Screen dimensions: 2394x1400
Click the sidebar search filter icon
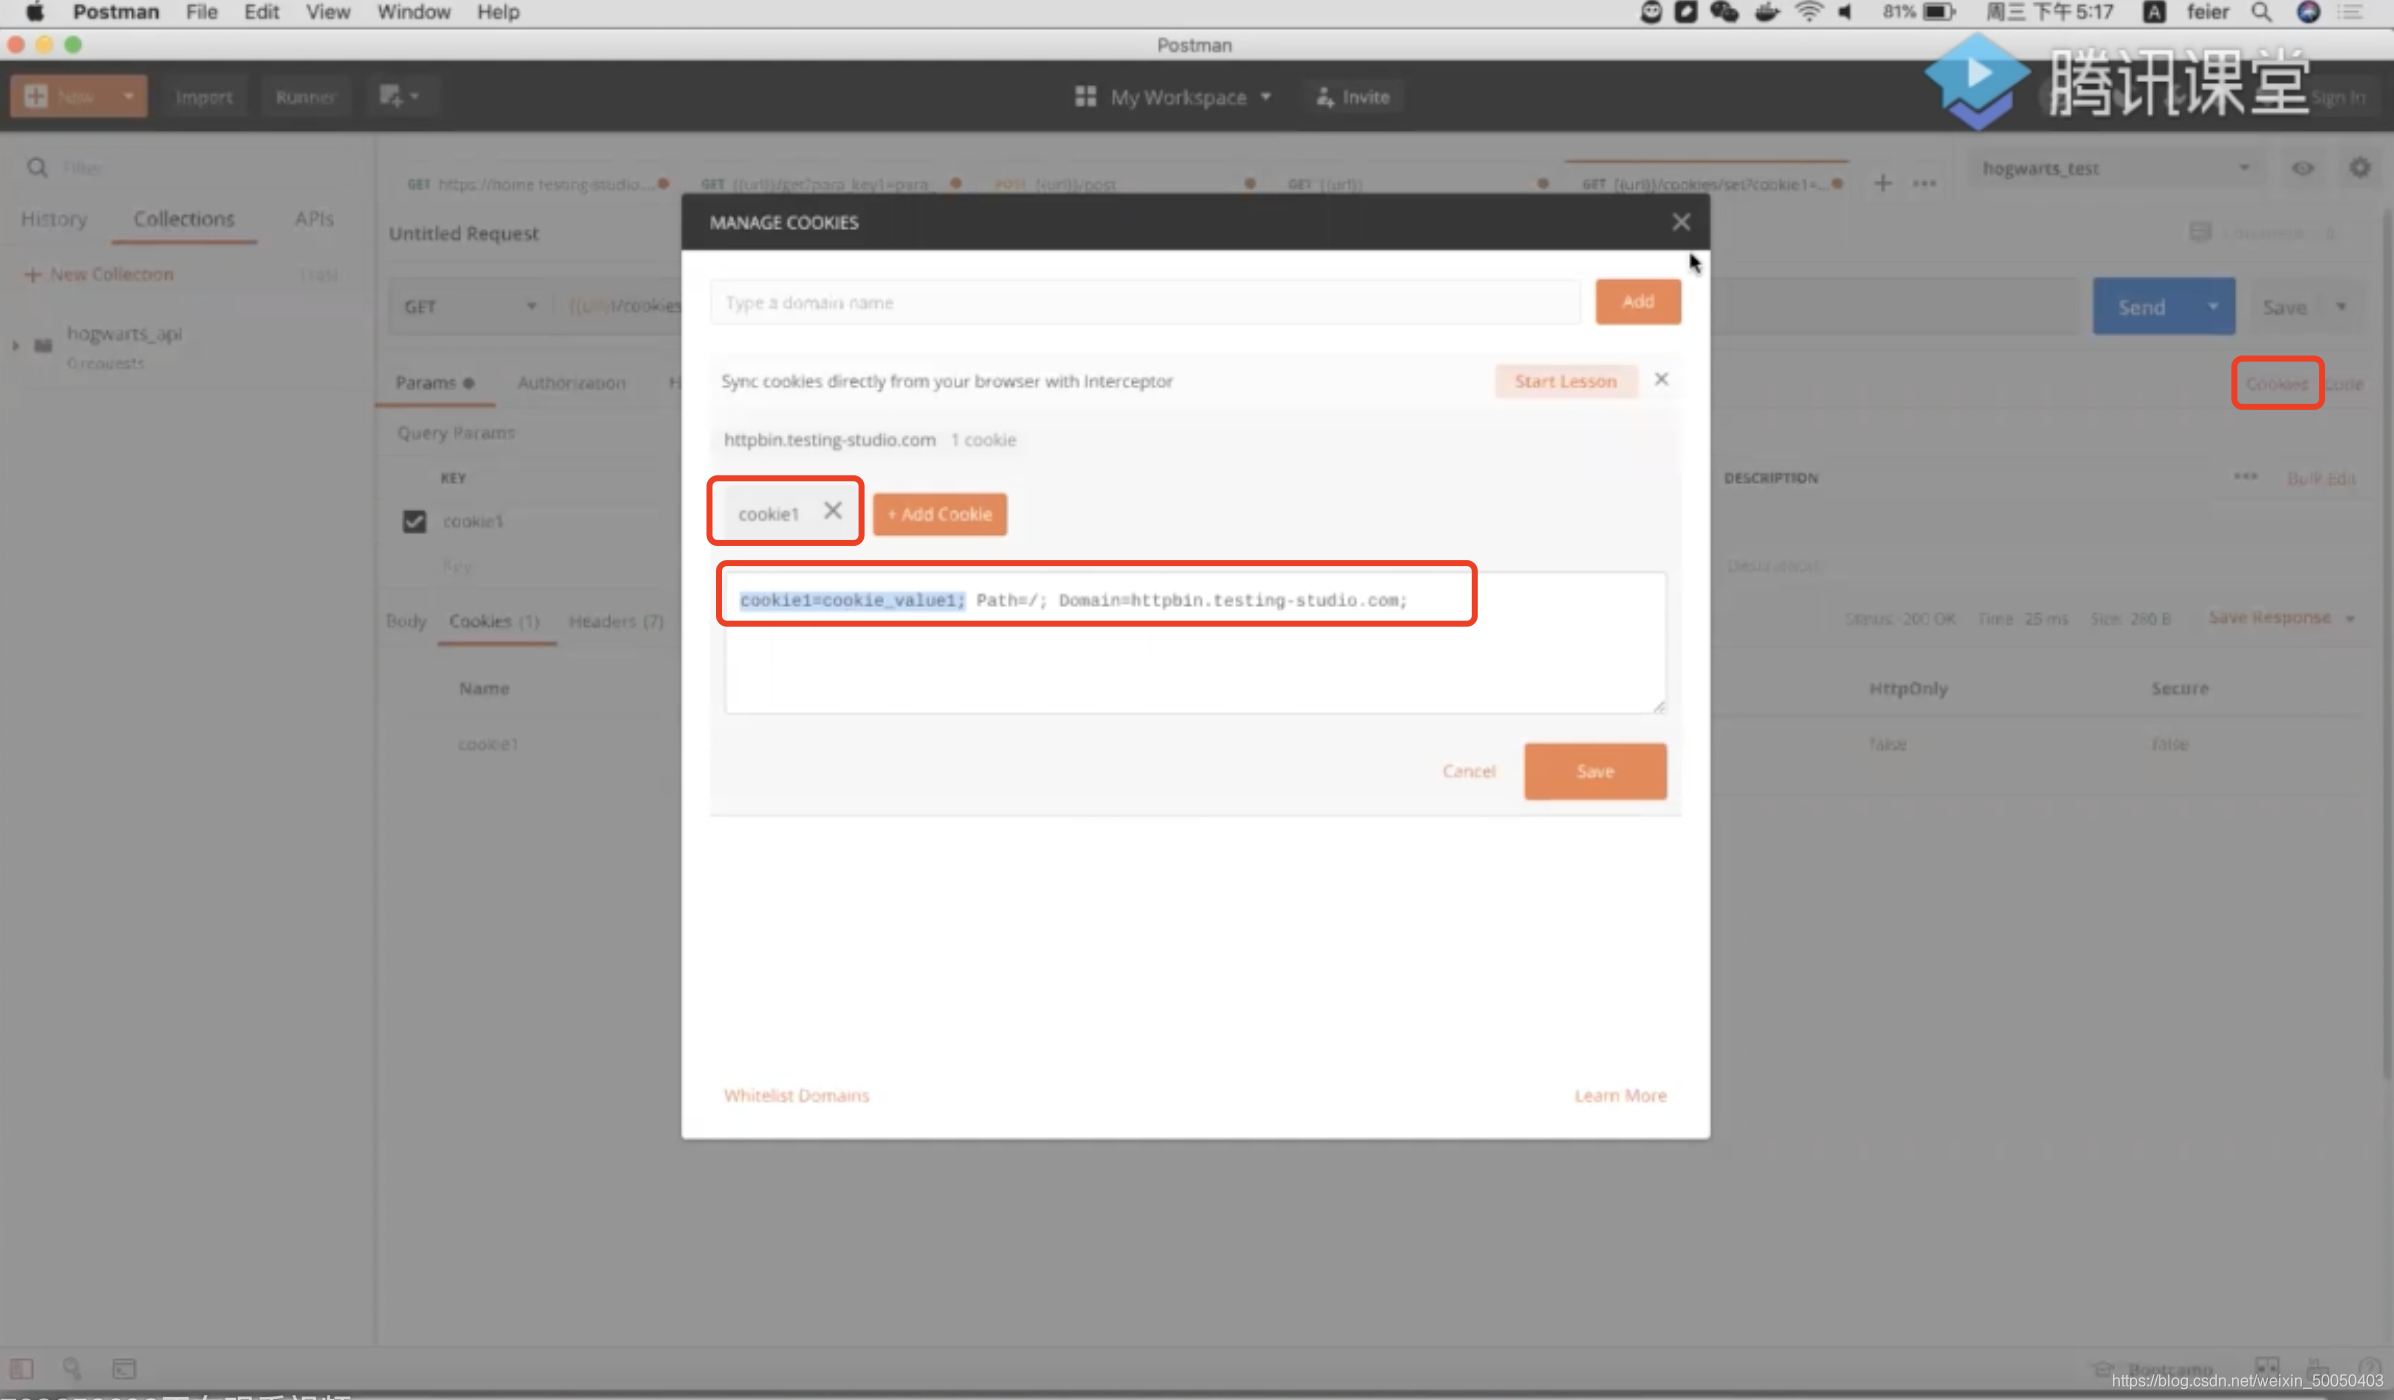point(37,167)
